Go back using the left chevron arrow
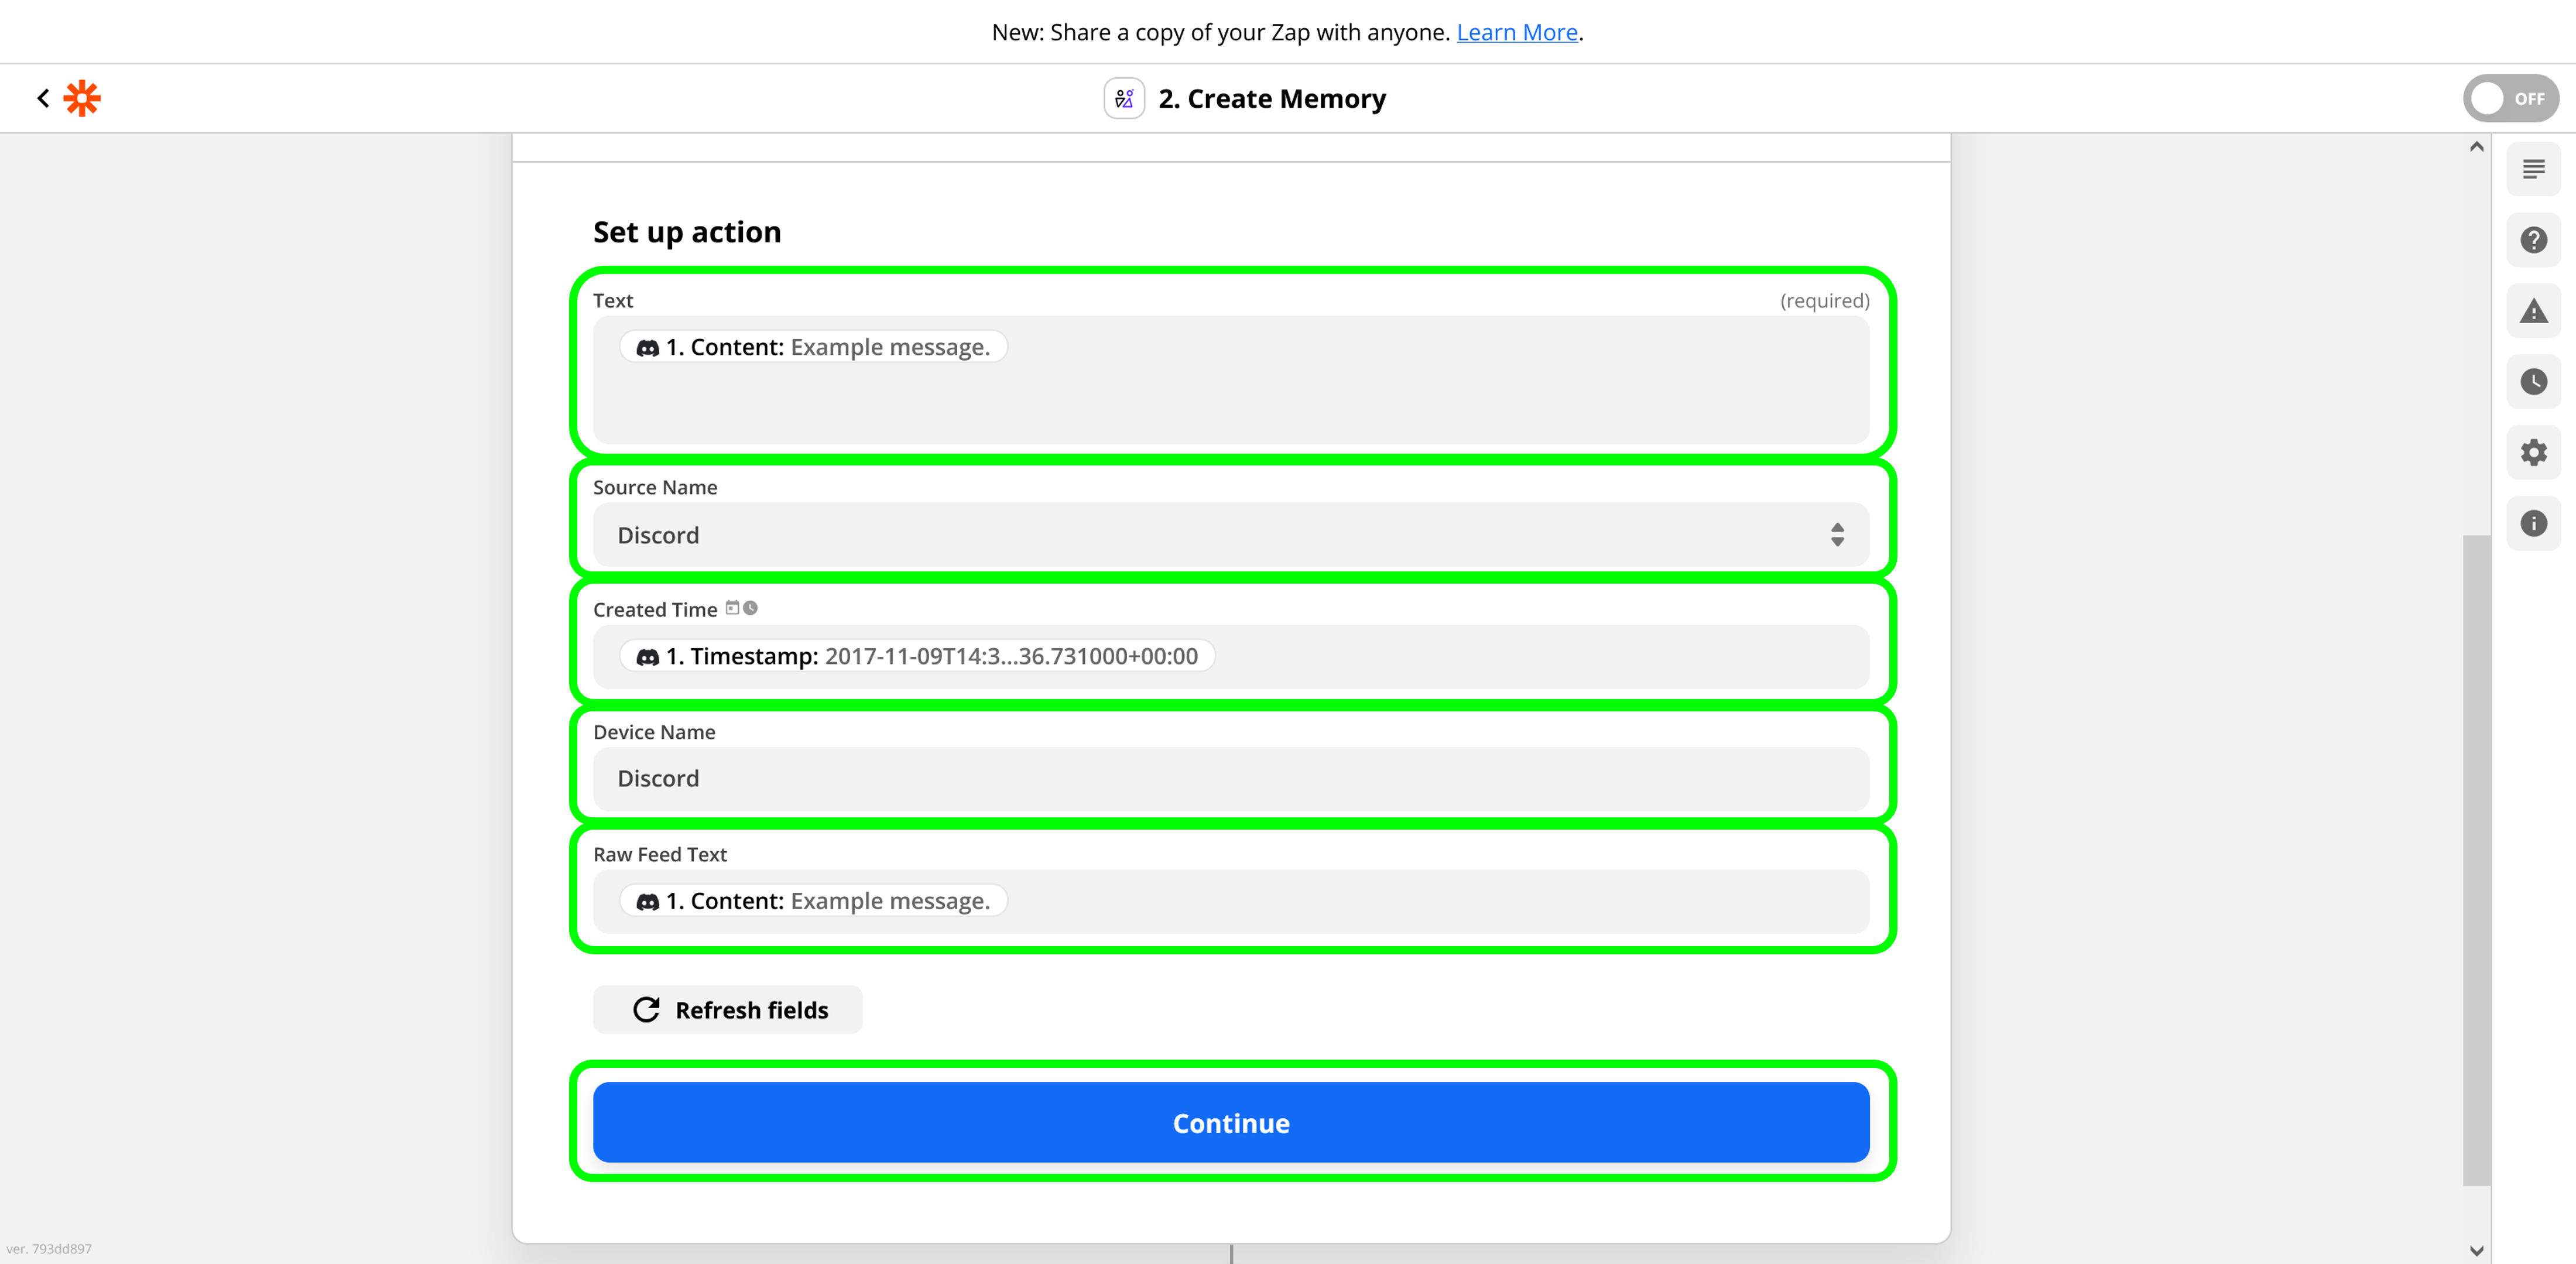This screenshot has width=2576, height=1264. [x=43, y=98]
